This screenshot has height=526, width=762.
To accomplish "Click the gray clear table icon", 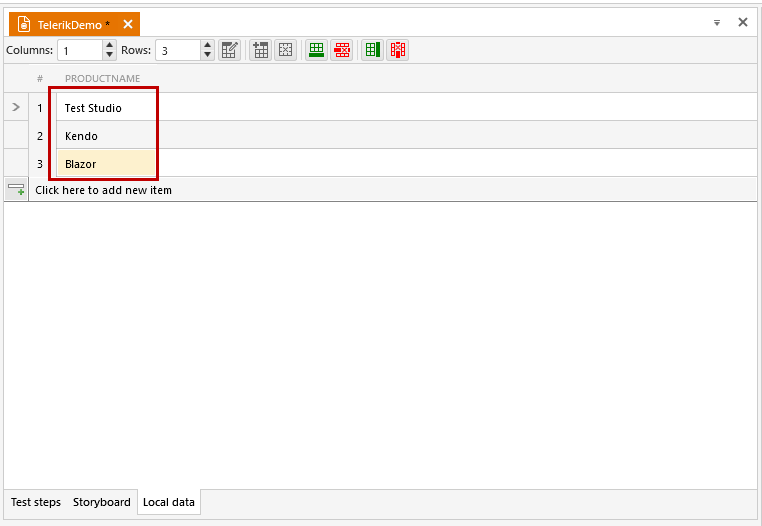I will point(286,50).
